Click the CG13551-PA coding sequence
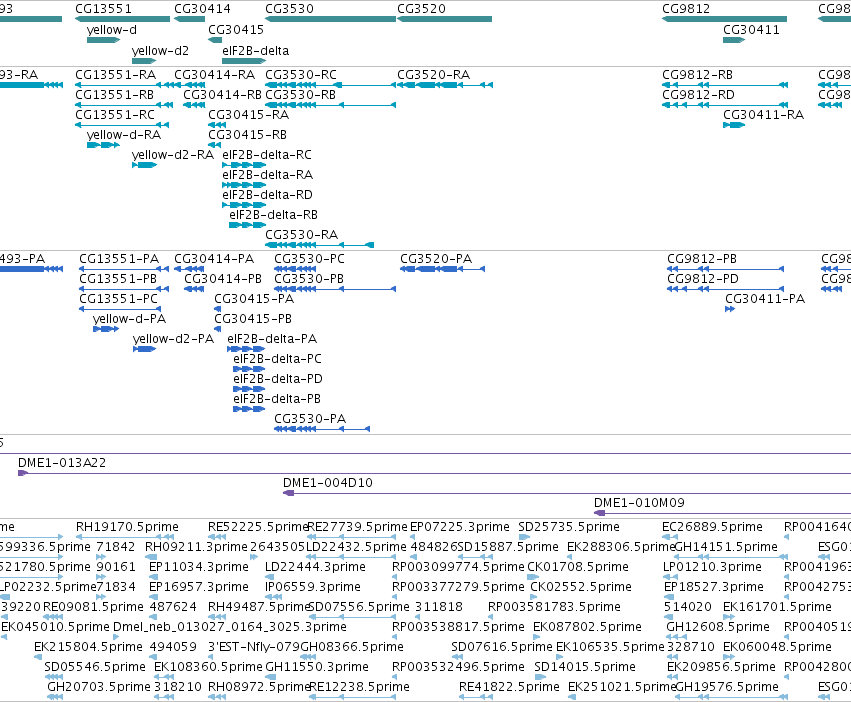The height and width of the screenshot is (702, 851). (124, 269)
